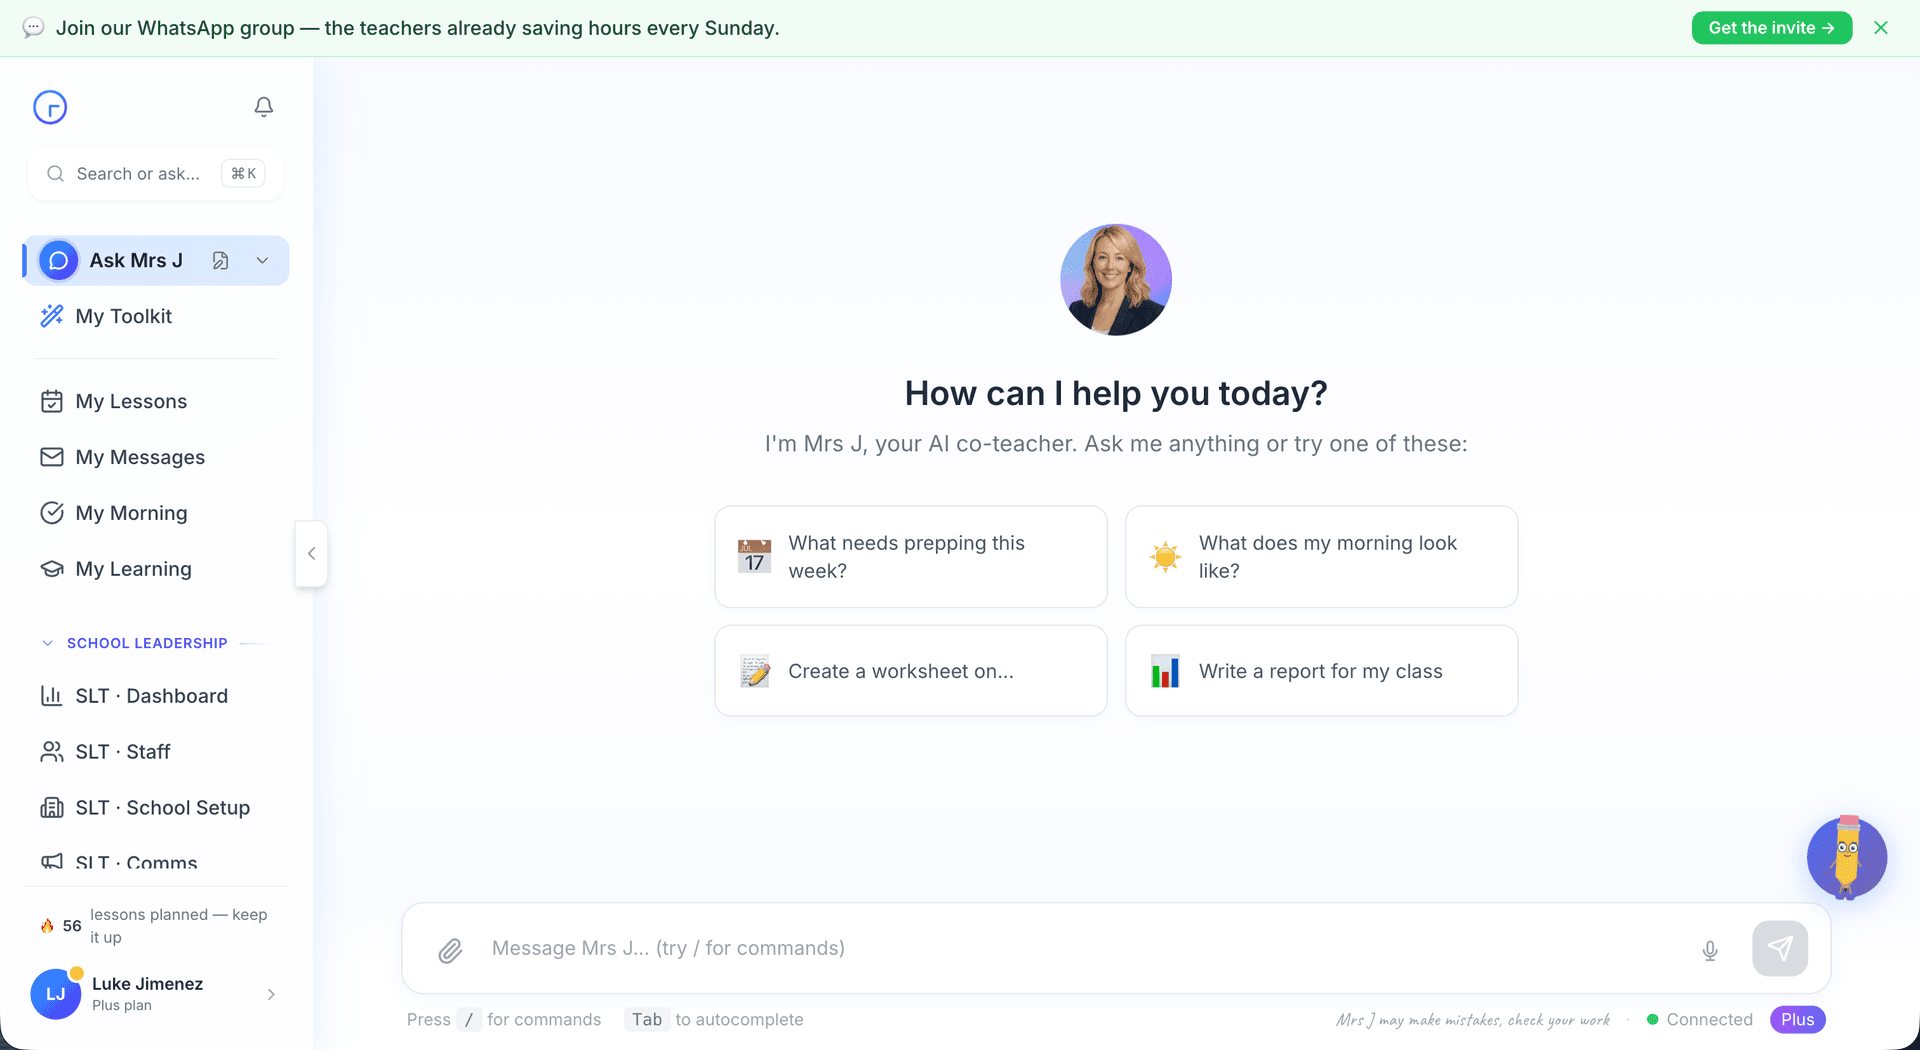Click the send message paper plane button

[1780, 948]
